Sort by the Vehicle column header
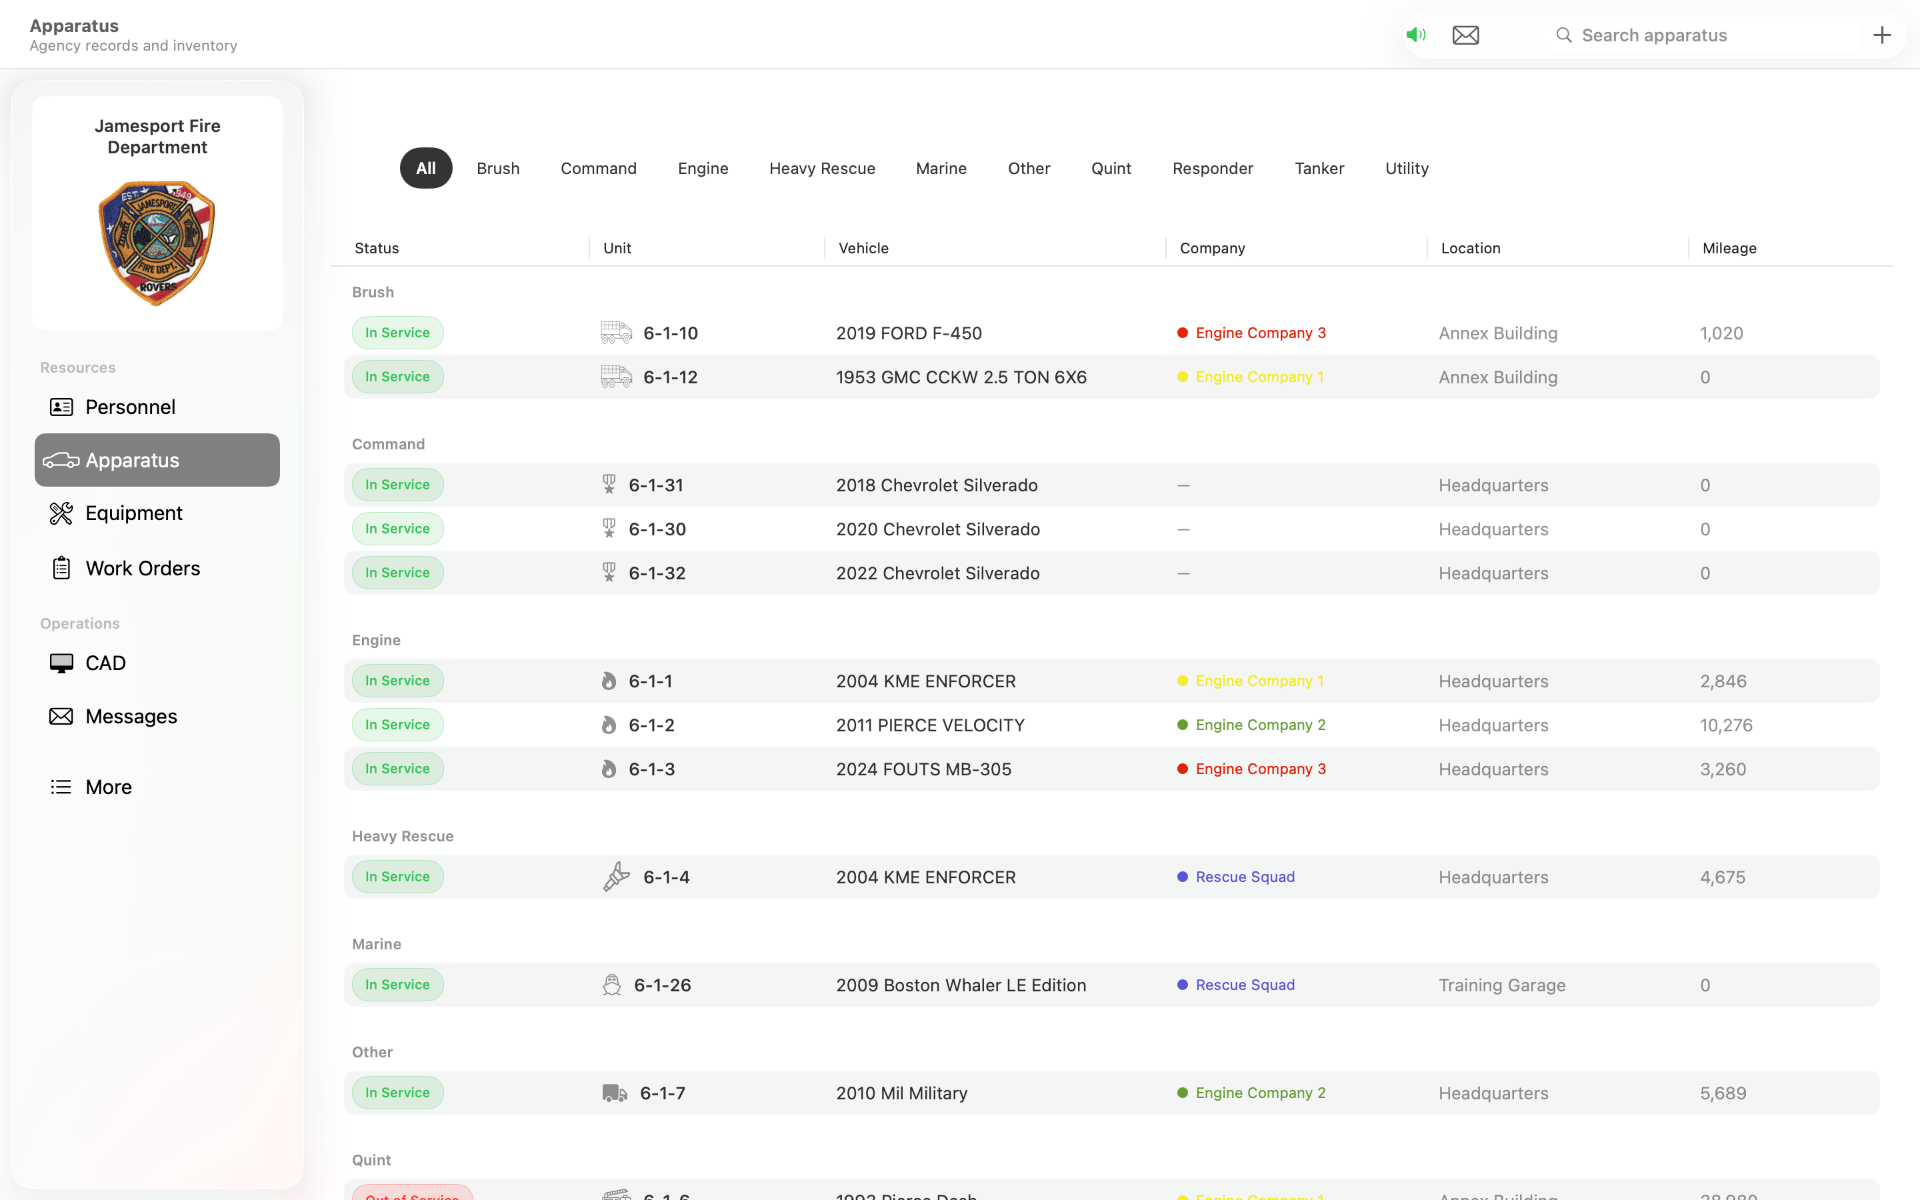 pos(864,248)
